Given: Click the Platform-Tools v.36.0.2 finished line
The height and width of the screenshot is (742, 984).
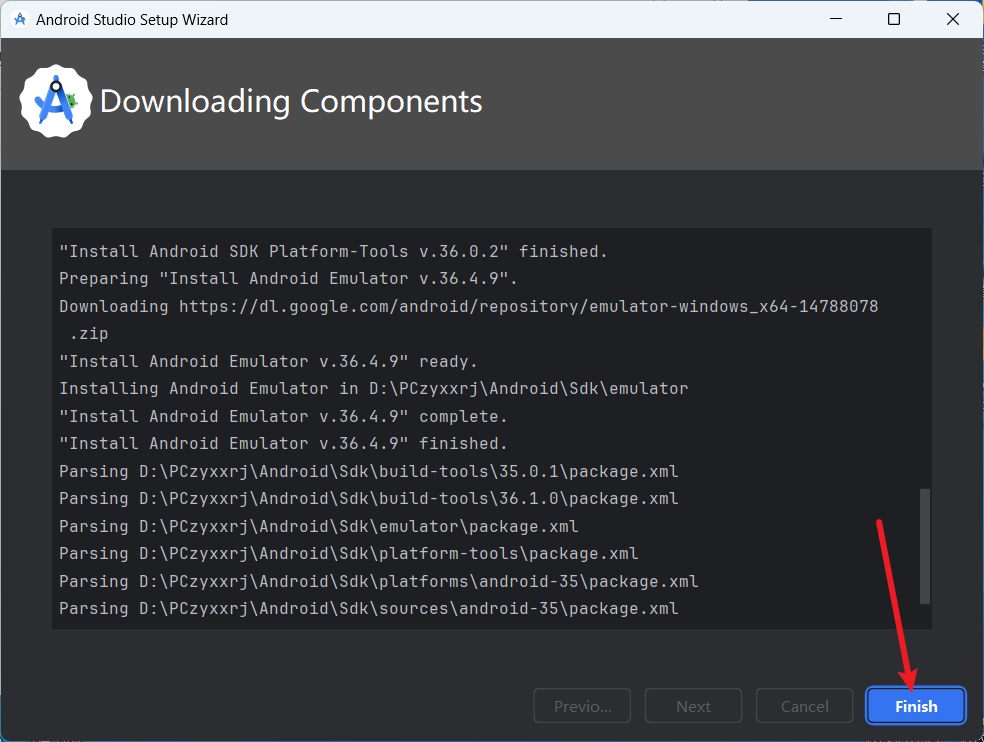Looking at the screenshot, I should [x=333, y=252].
